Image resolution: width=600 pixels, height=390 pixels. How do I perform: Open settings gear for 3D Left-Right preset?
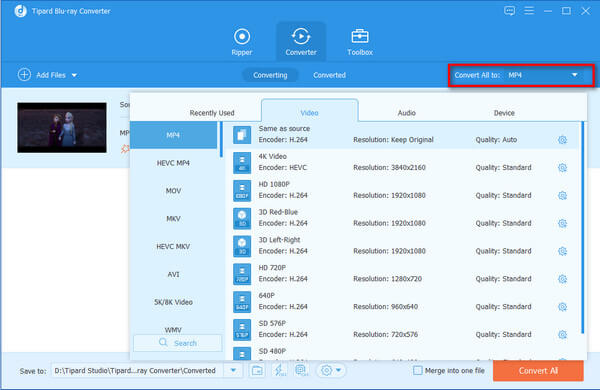[562, 251]
